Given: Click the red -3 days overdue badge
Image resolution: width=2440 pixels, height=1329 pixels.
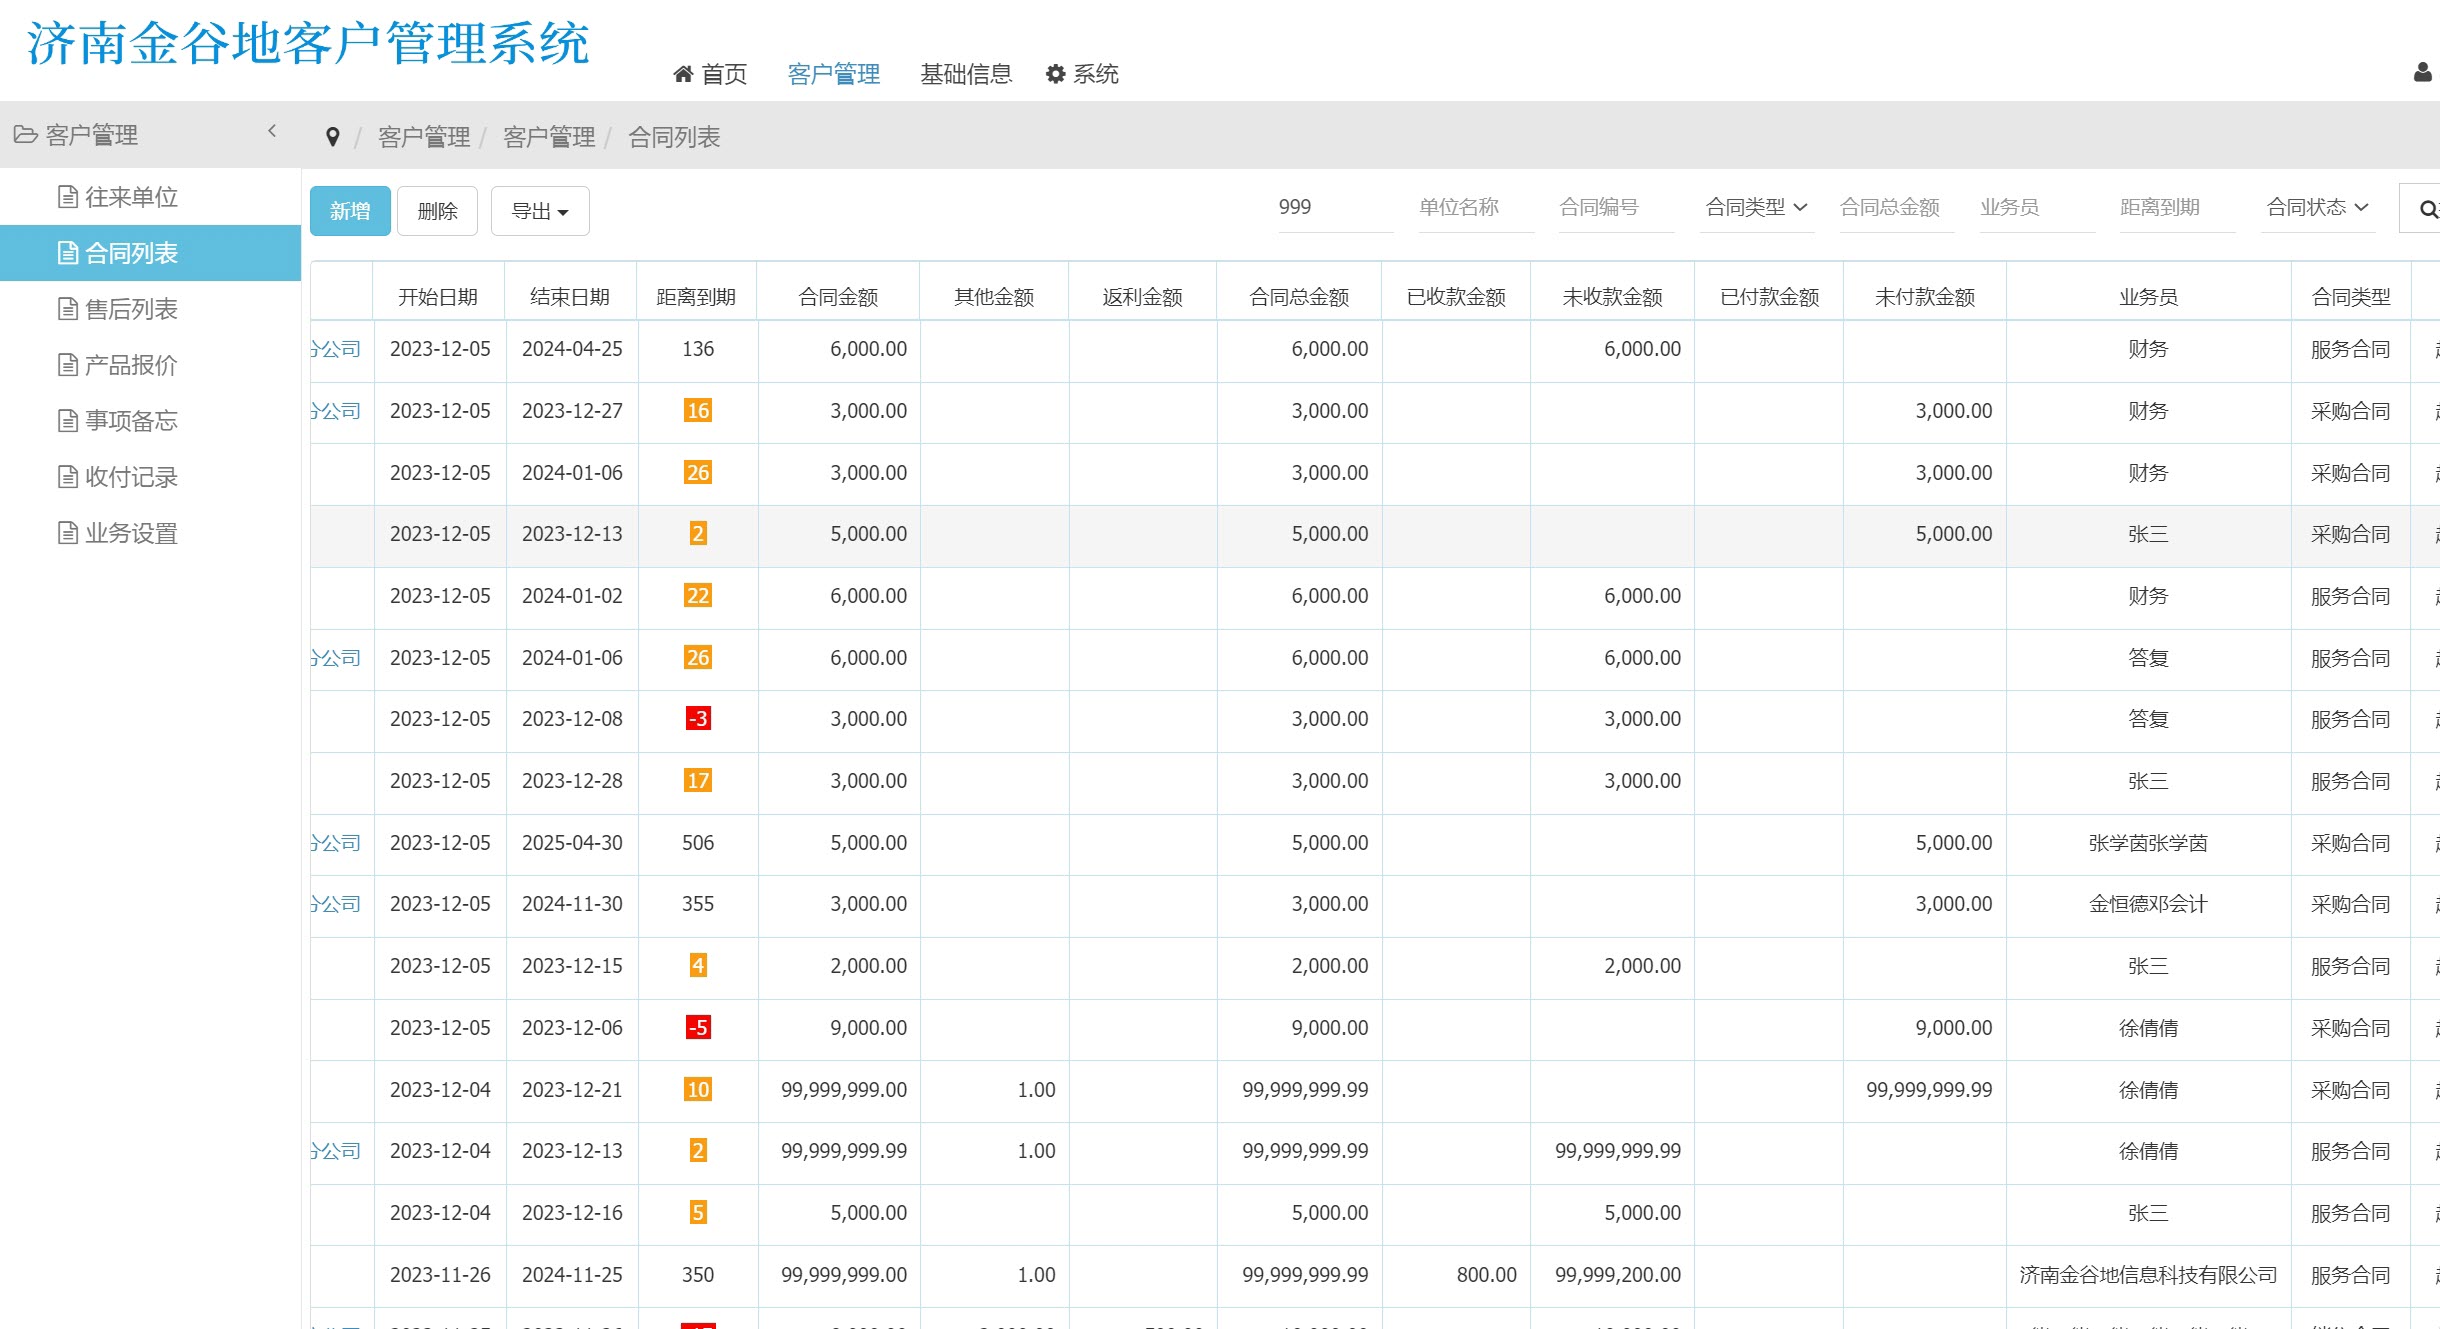Looking at the screenshot, I should tap(698, 719).
